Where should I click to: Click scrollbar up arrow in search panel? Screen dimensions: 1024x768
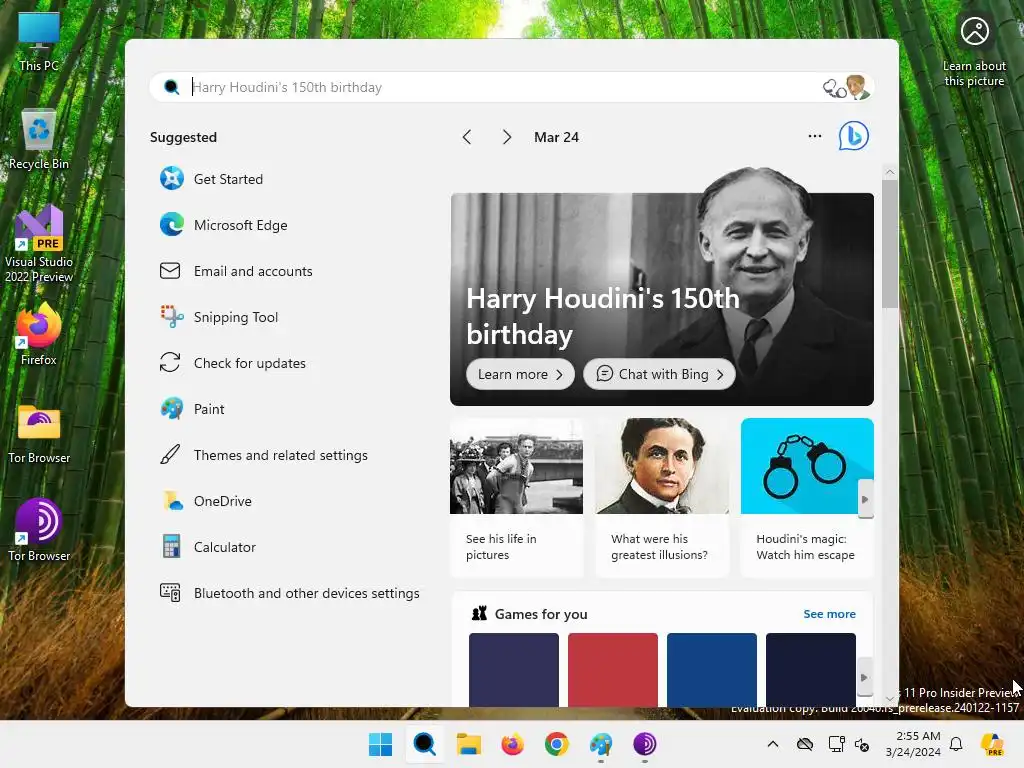[889, 172]
